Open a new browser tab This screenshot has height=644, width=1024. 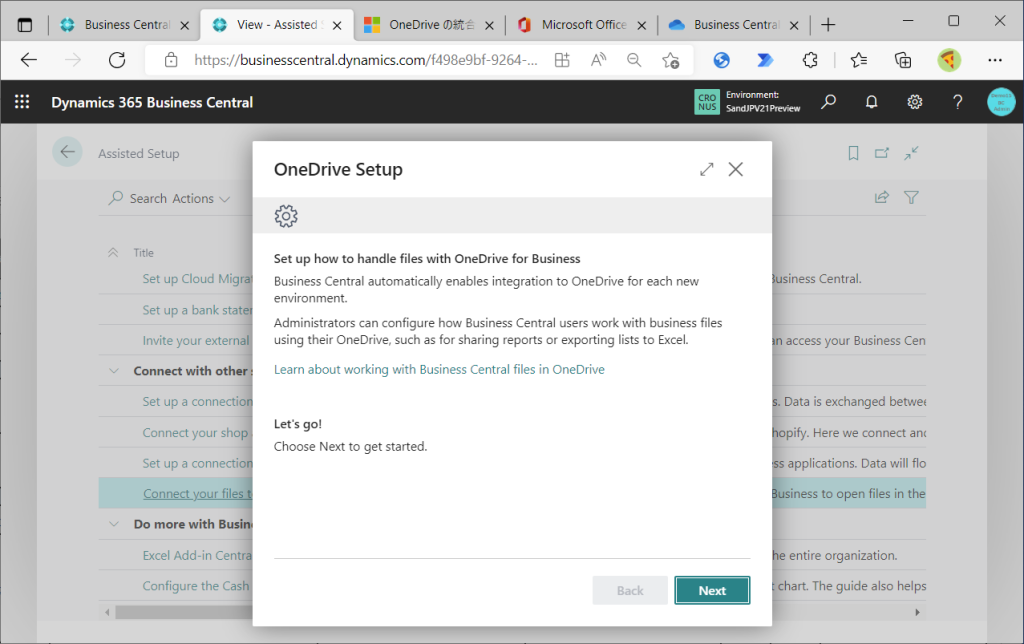828,25
